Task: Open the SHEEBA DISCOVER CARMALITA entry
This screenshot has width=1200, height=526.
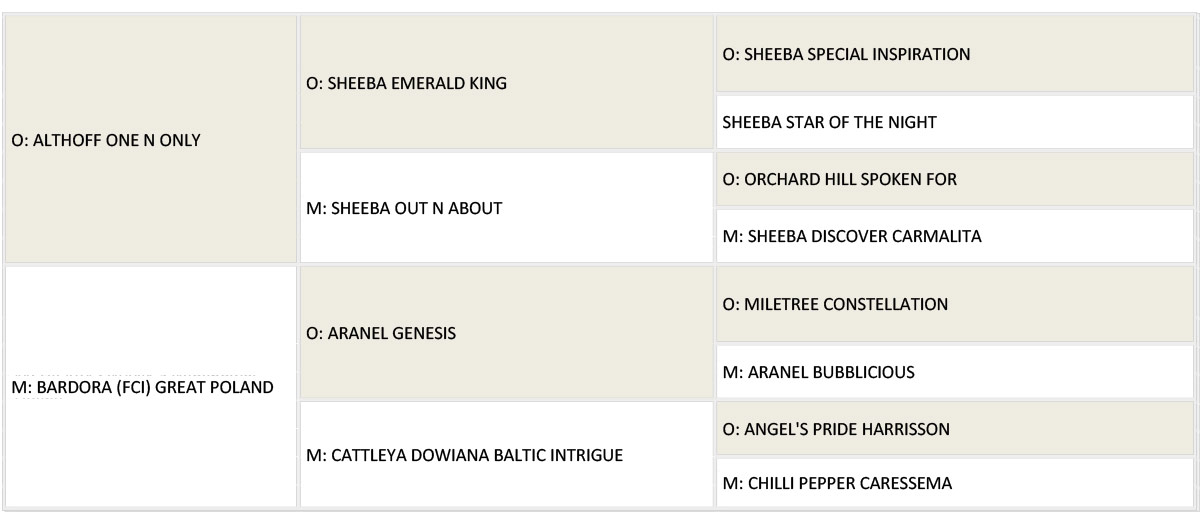Action: click(x=851, y=237)
